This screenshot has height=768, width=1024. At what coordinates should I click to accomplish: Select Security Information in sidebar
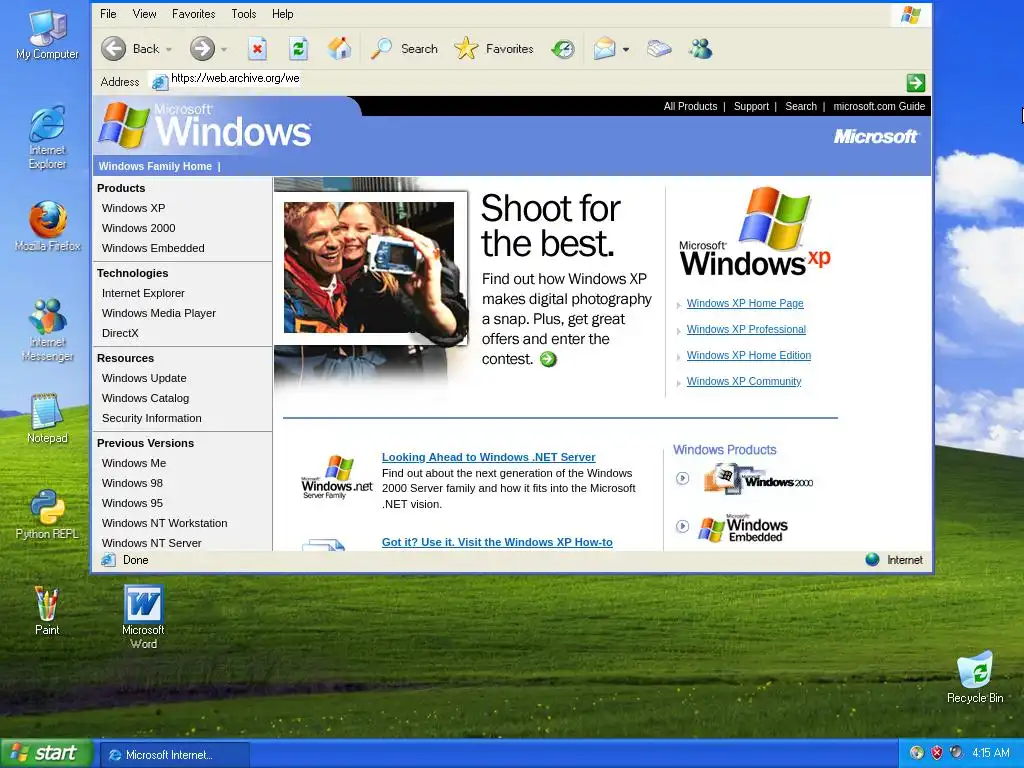coord(152,418)
